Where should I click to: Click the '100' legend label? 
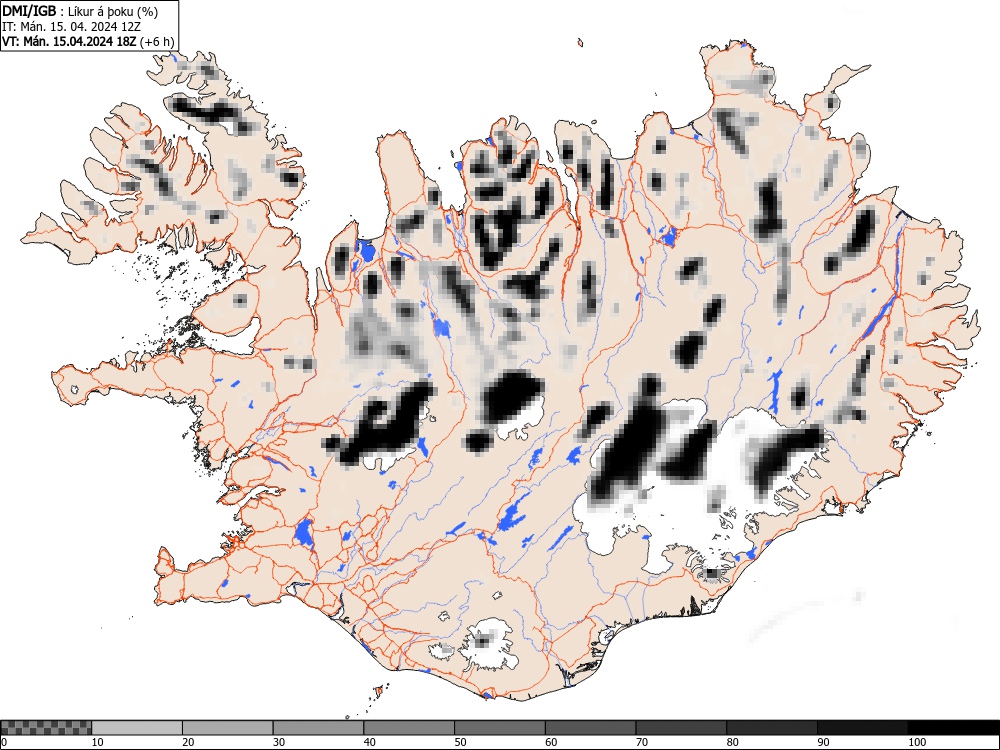916,742
